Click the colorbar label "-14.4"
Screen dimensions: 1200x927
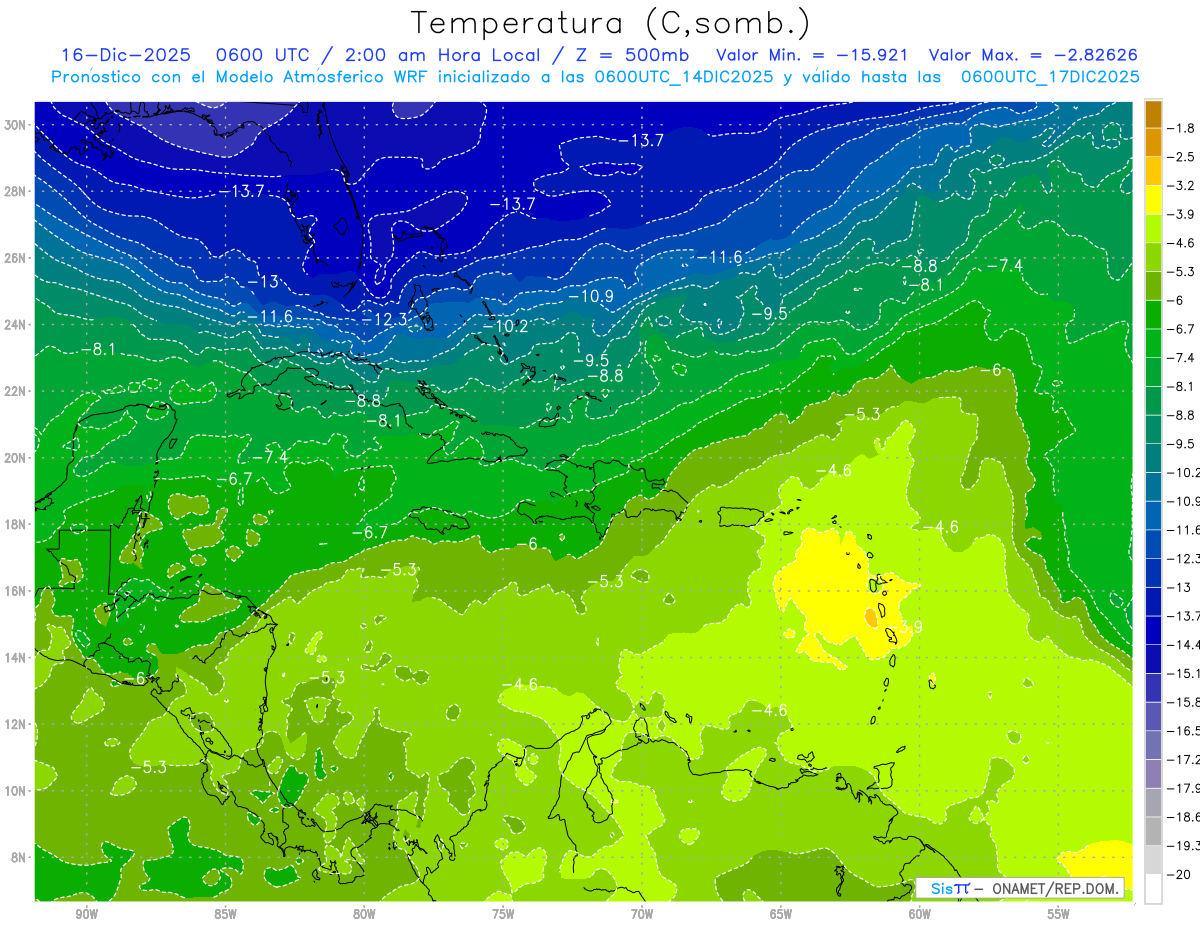[x=1183, y=645]
